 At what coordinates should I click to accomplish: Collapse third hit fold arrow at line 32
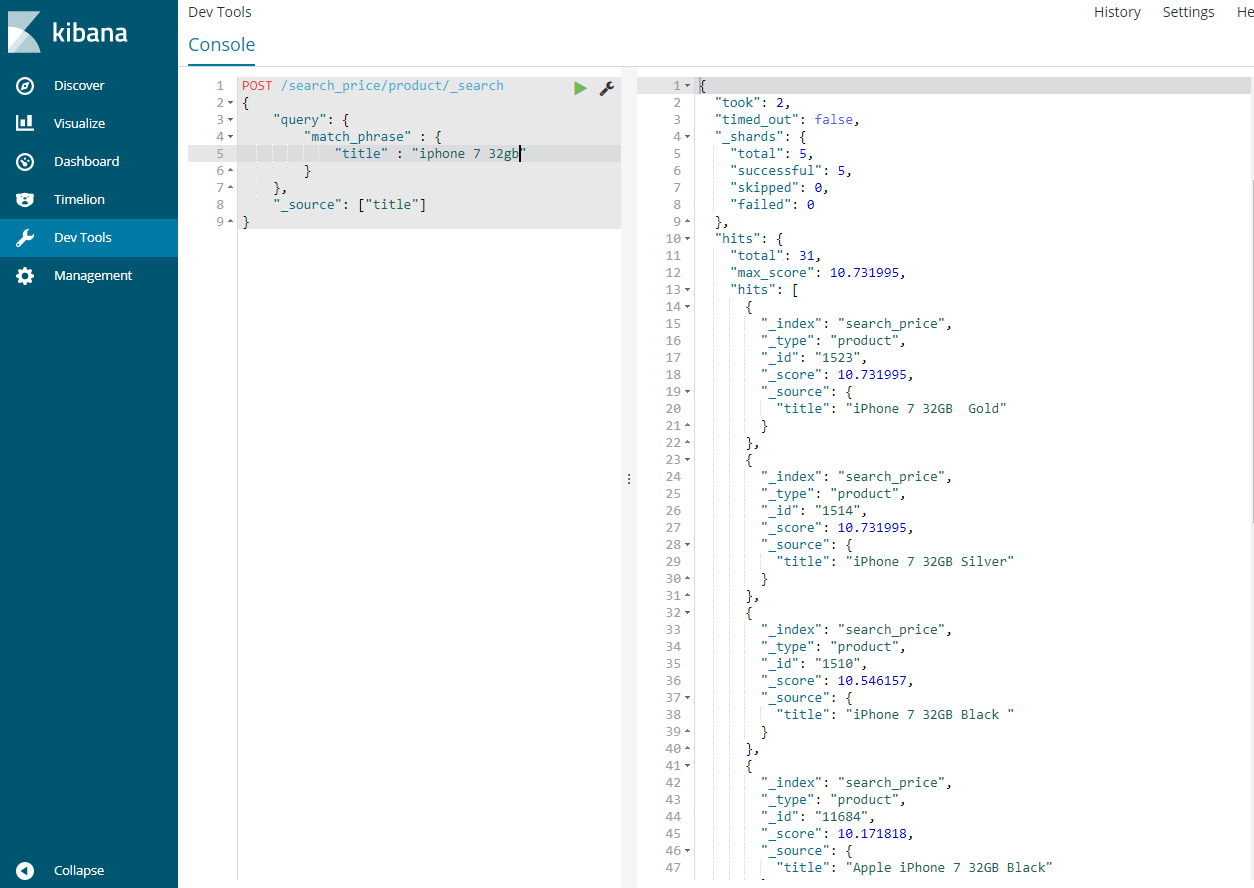click(687, 613)
